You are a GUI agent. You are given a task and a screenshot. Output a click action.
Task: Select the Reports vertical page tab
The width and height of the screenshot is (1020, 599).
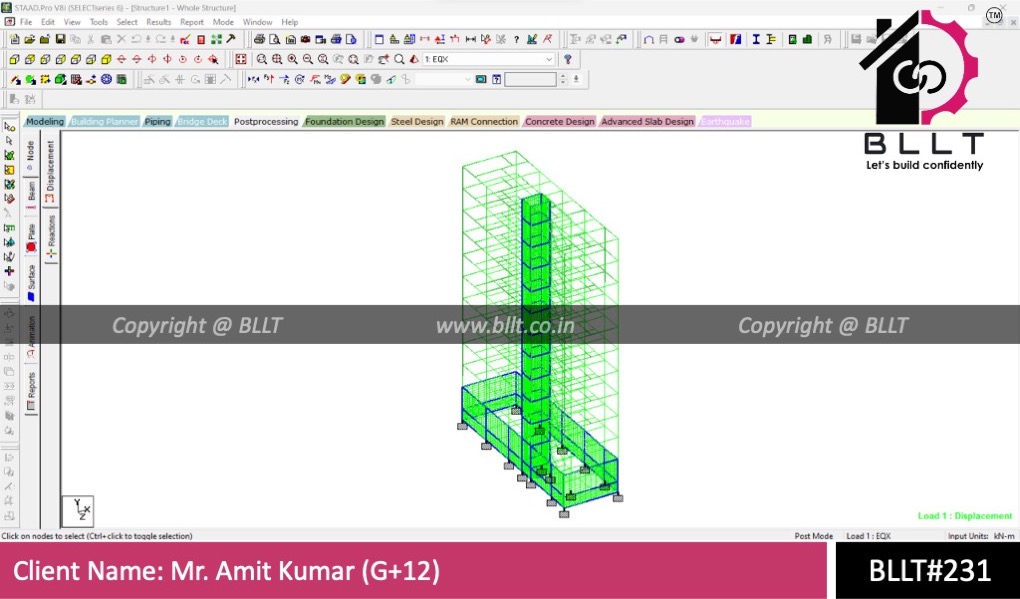(31, 391)
